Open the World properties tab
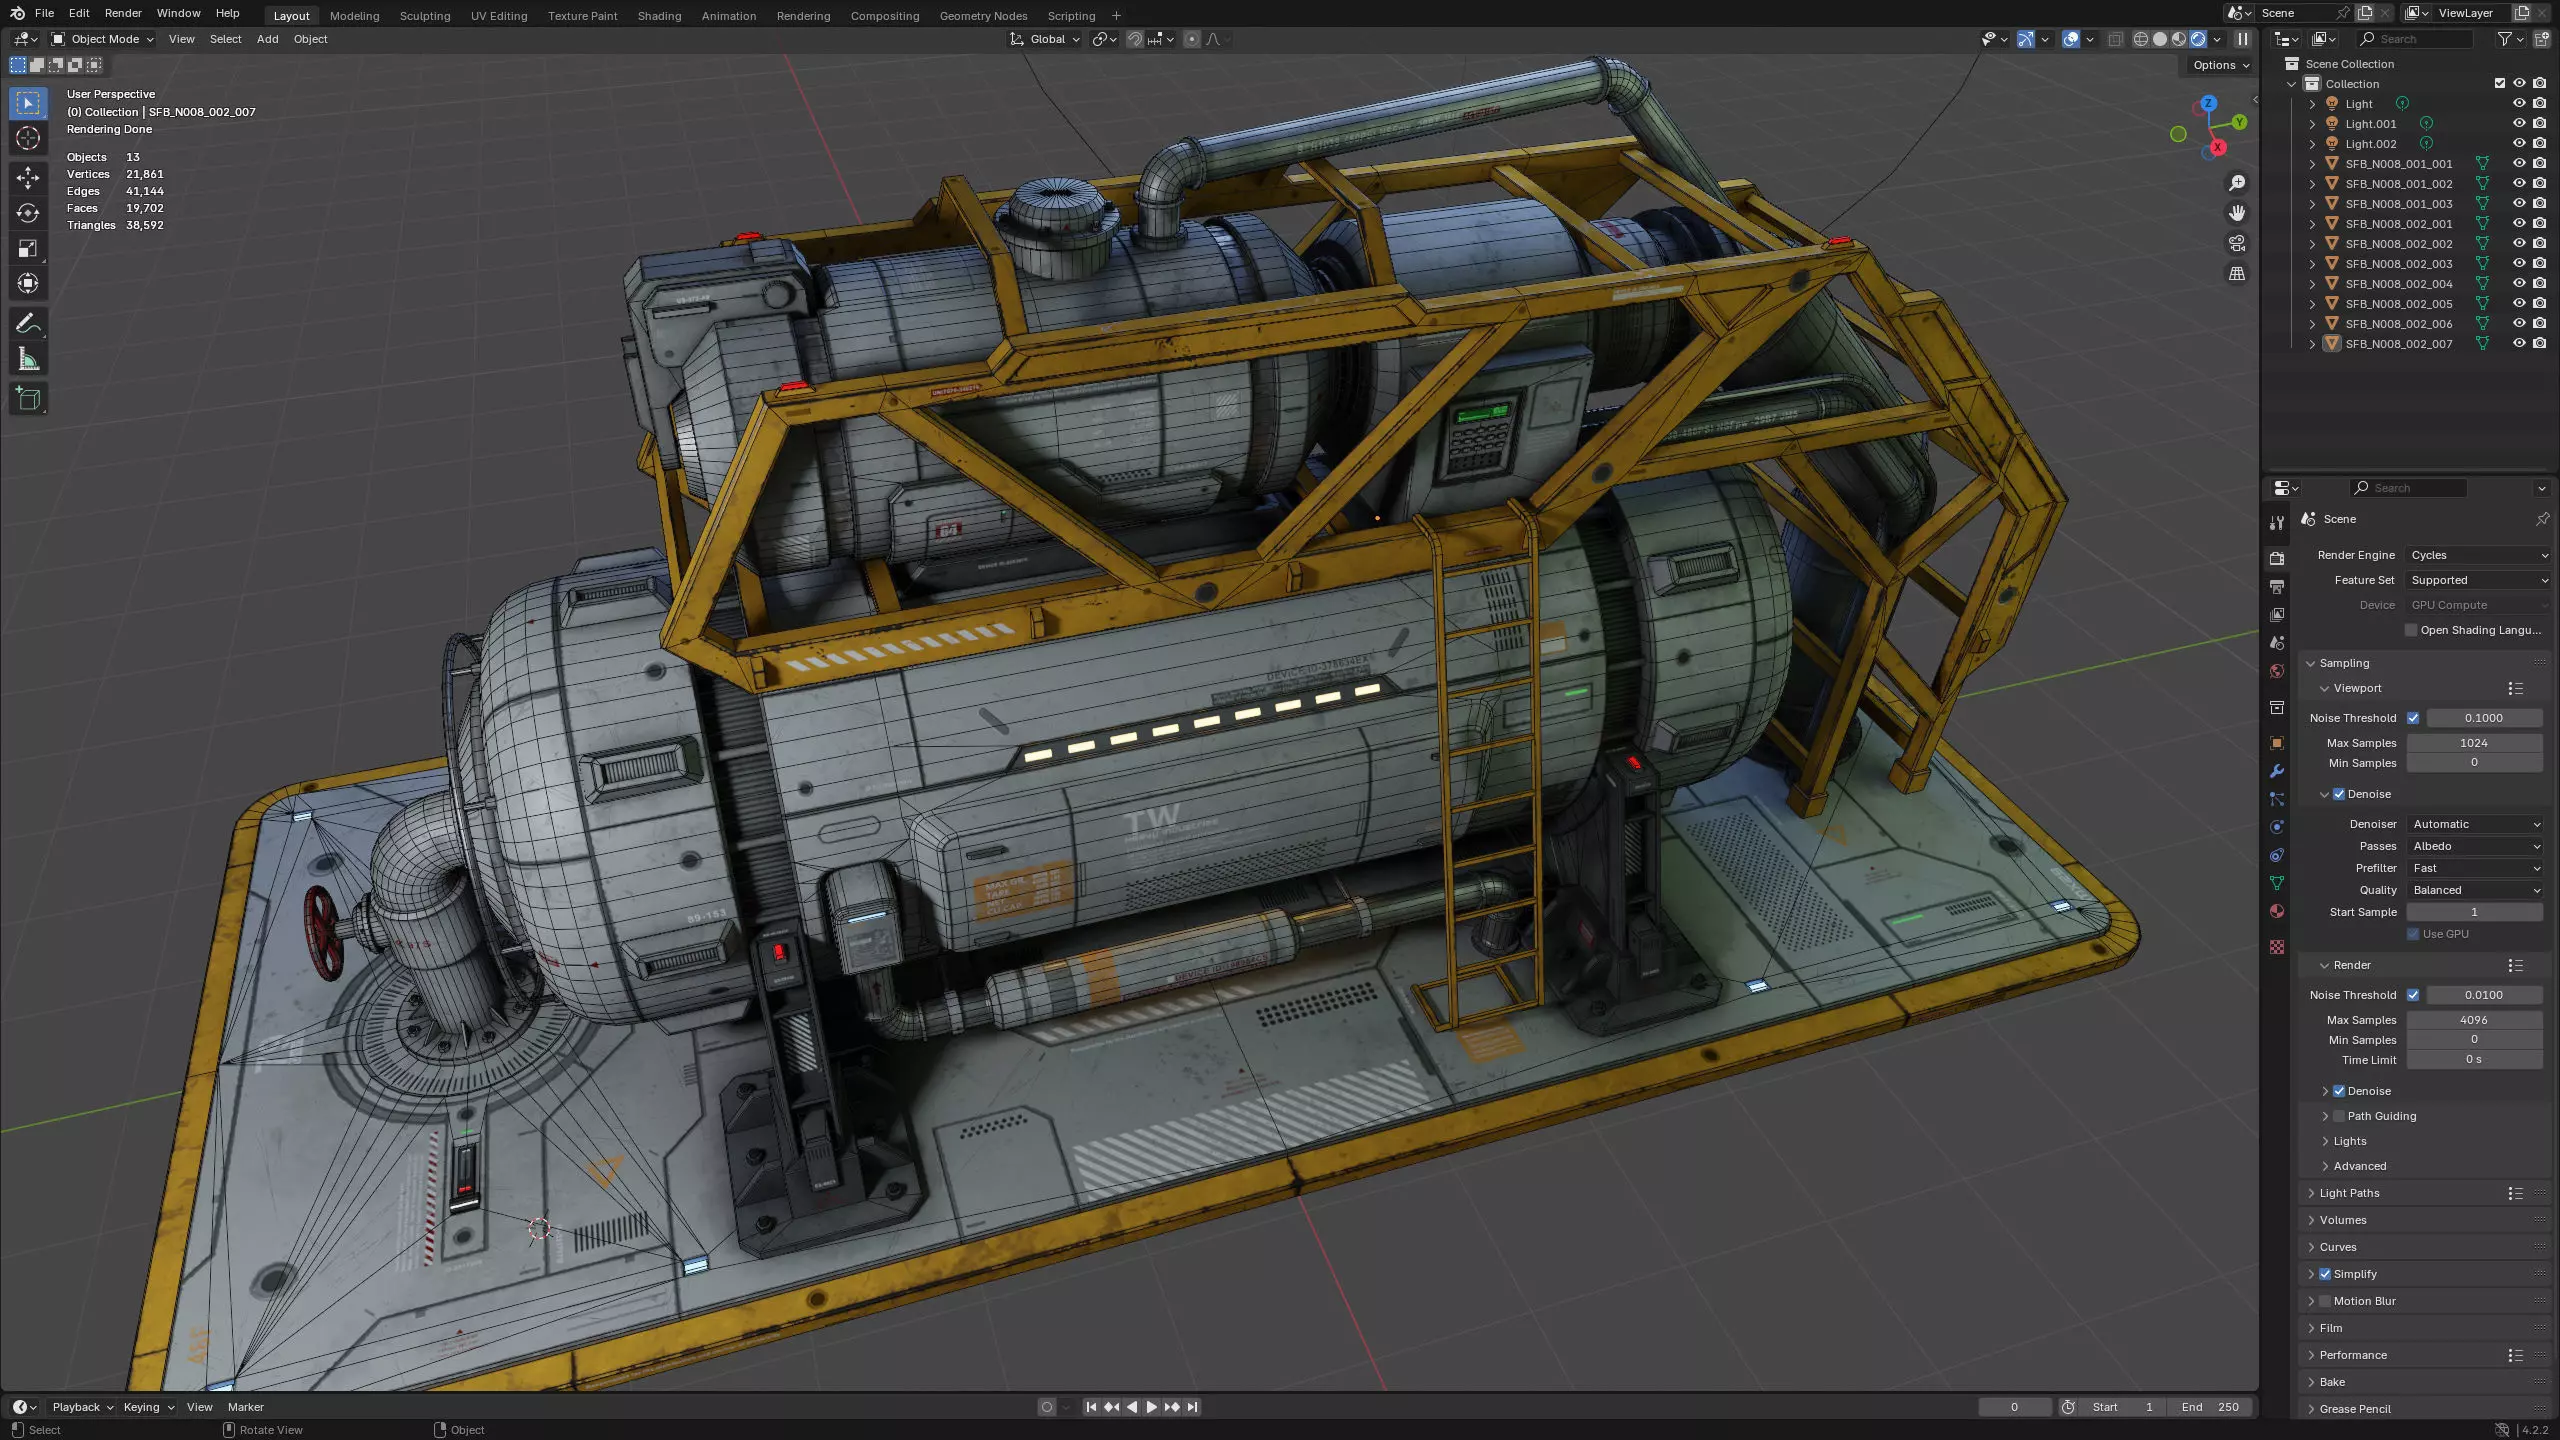The height and width of the screenshot is (1440, 2560). pos(2277,671)
